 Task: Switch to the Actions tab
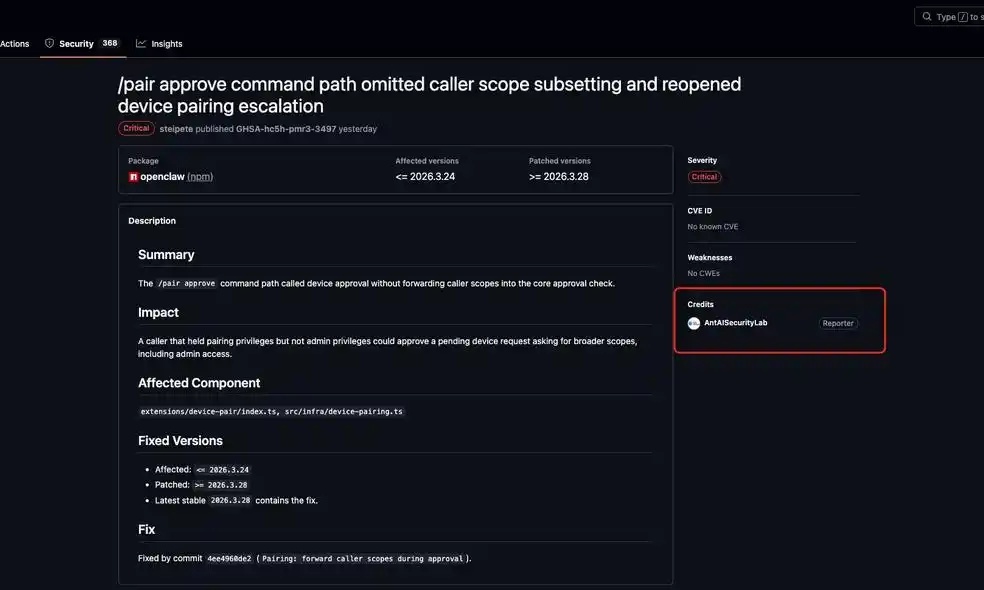(15, 42)
